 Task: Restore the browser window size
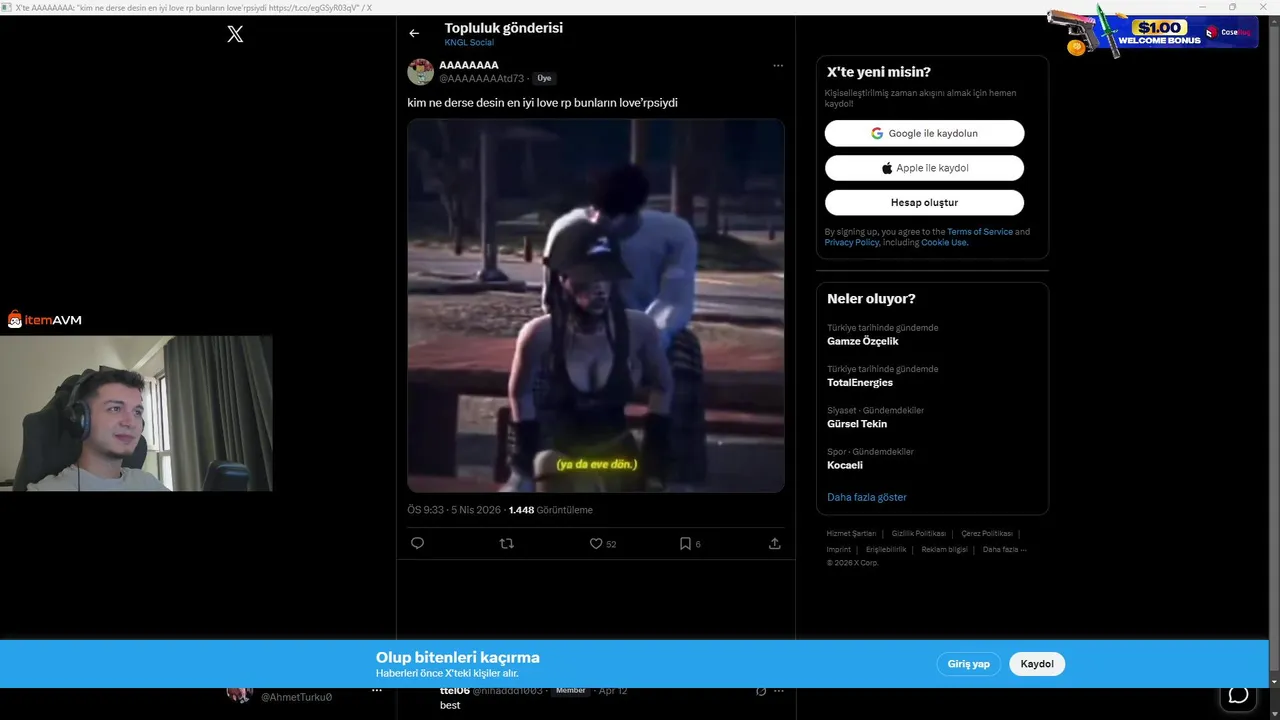pyautogui.click(x=1232, y=7)
